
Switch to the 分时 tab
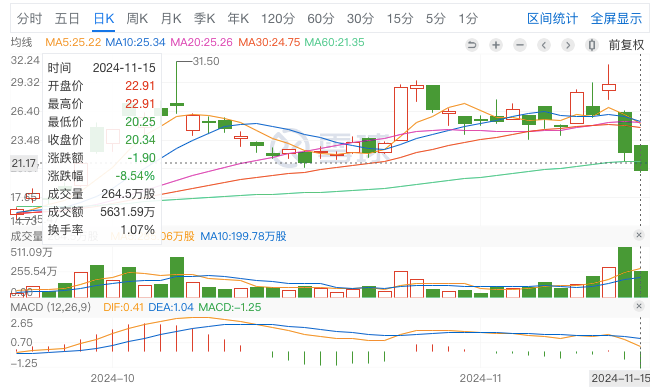(29, 19)
